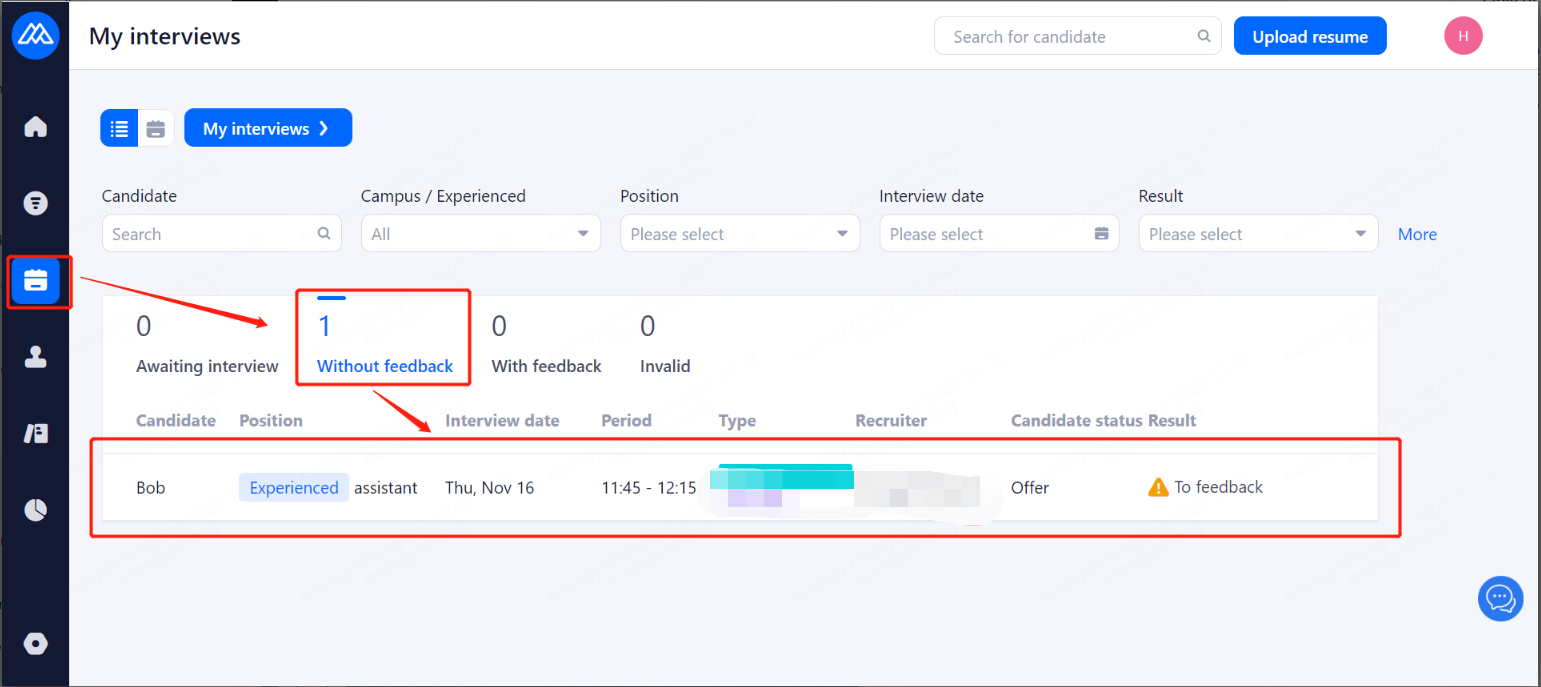
Task: Open the Interview date picker field
Action: point(998,234)
